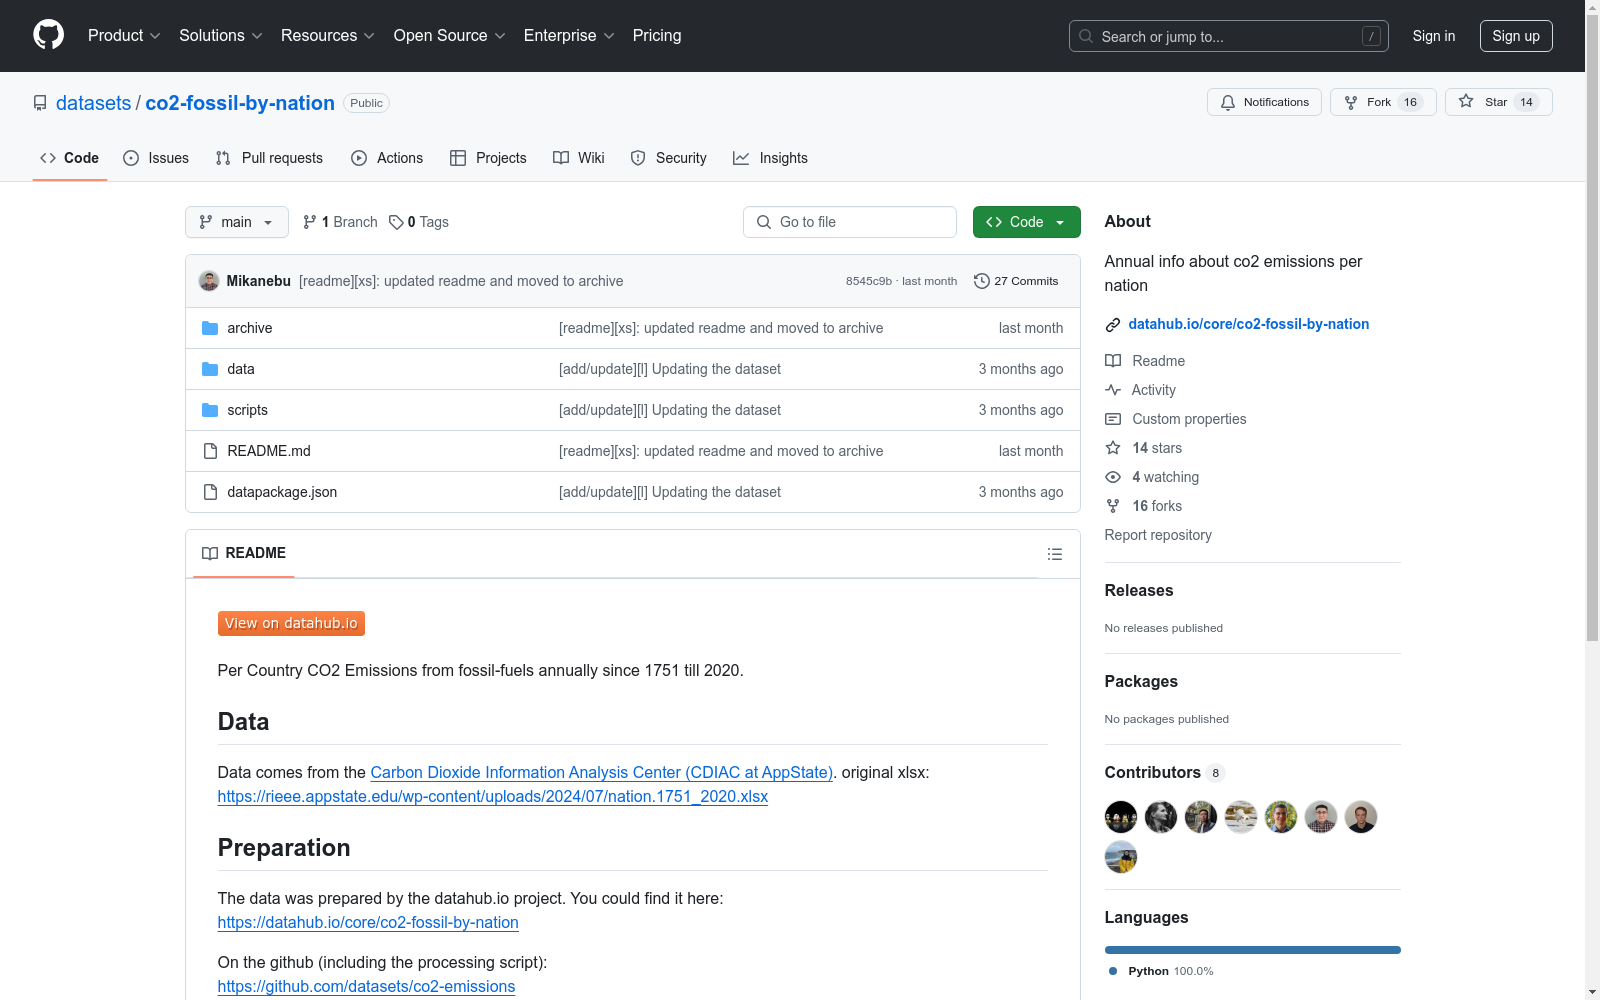The height and width of the screenshot is (1000, 1600).
Task: Open the co2-fossil-by-nation repository link
Action: [240, 103]
